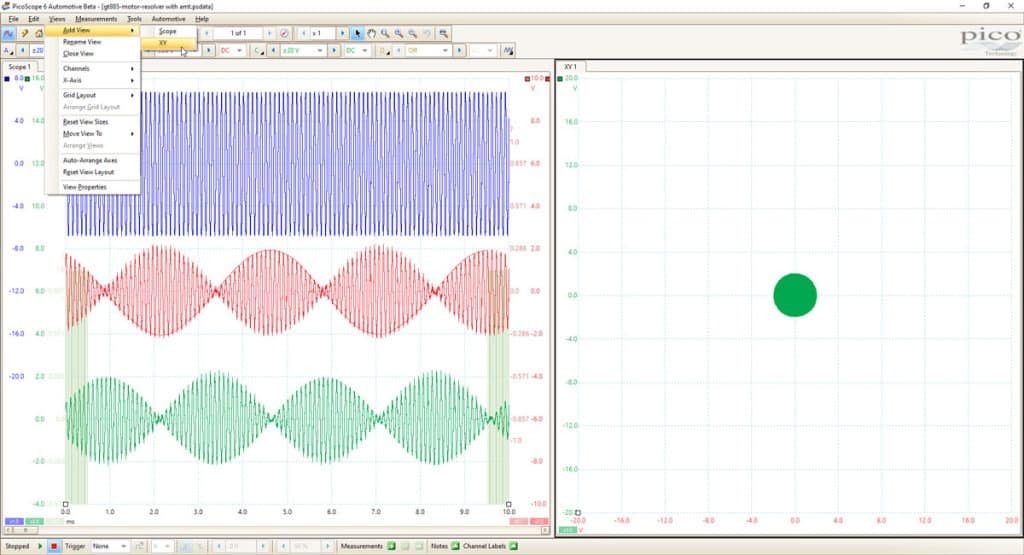Click the right time ruler handle at 10.0 ms
The image size is (1024, 555).
(508, 504)
